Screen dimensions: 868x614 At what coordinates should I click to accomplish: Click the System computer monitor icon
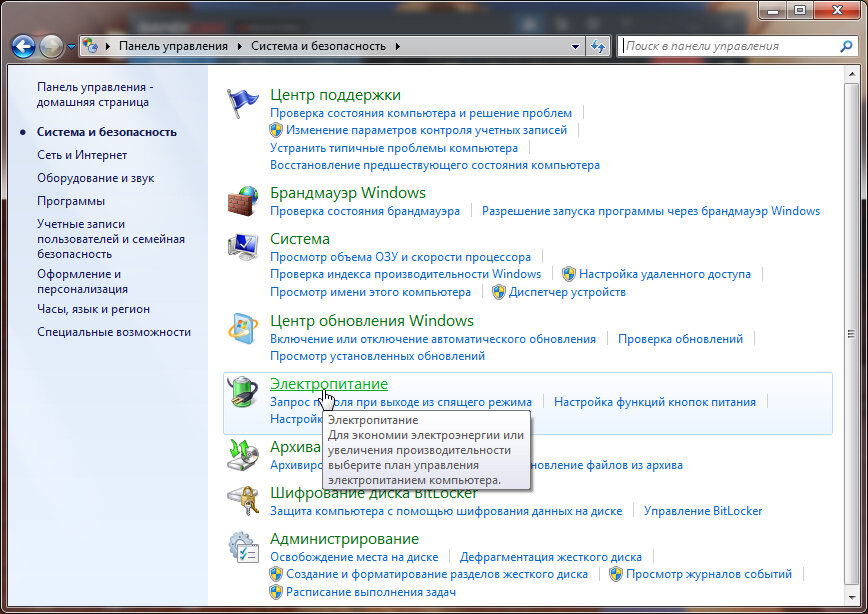click(243, 247)
